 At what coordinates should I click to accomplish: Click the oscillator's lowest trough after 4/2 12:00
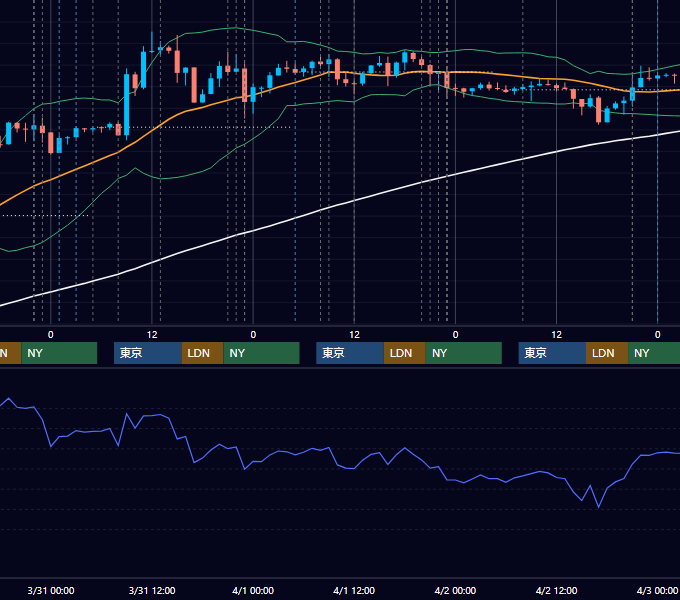[598, 506]
